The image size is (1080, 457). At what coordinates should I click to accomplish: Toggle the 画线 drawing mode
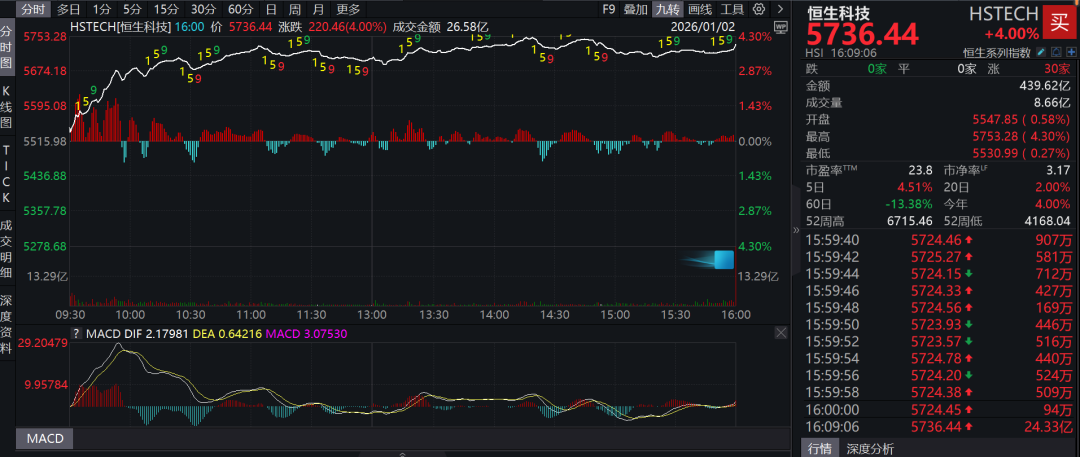tap(699, 9)
